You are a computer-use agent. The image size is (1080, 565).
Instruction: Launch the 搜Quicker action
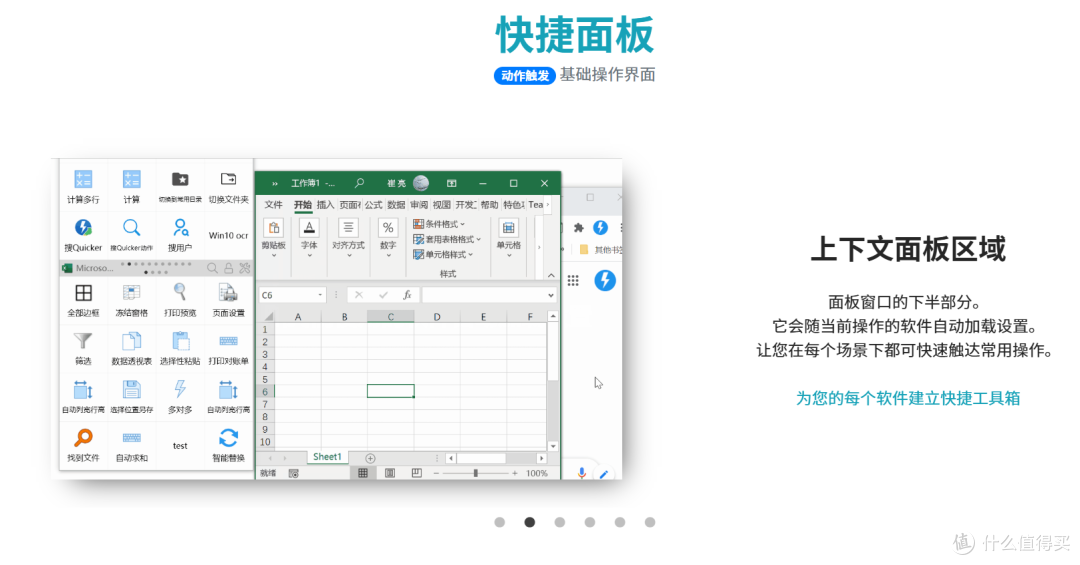pyautogui.click(x=83, y=235)
